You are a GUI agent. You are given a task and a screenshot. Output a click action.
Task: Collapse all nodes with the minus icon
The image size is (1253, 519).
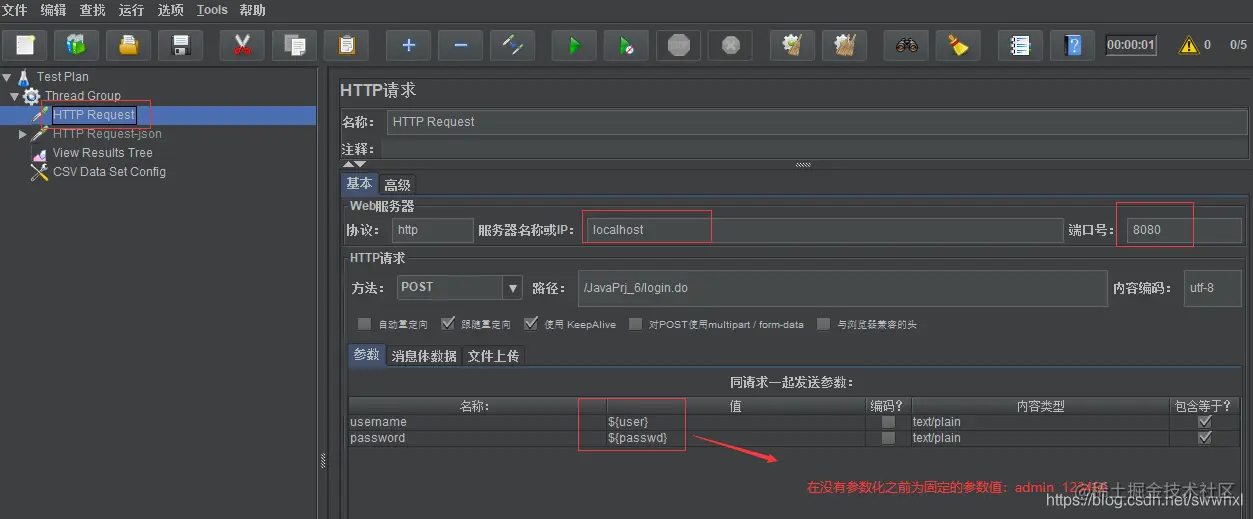pyautogui.click(x=460, y=45)
